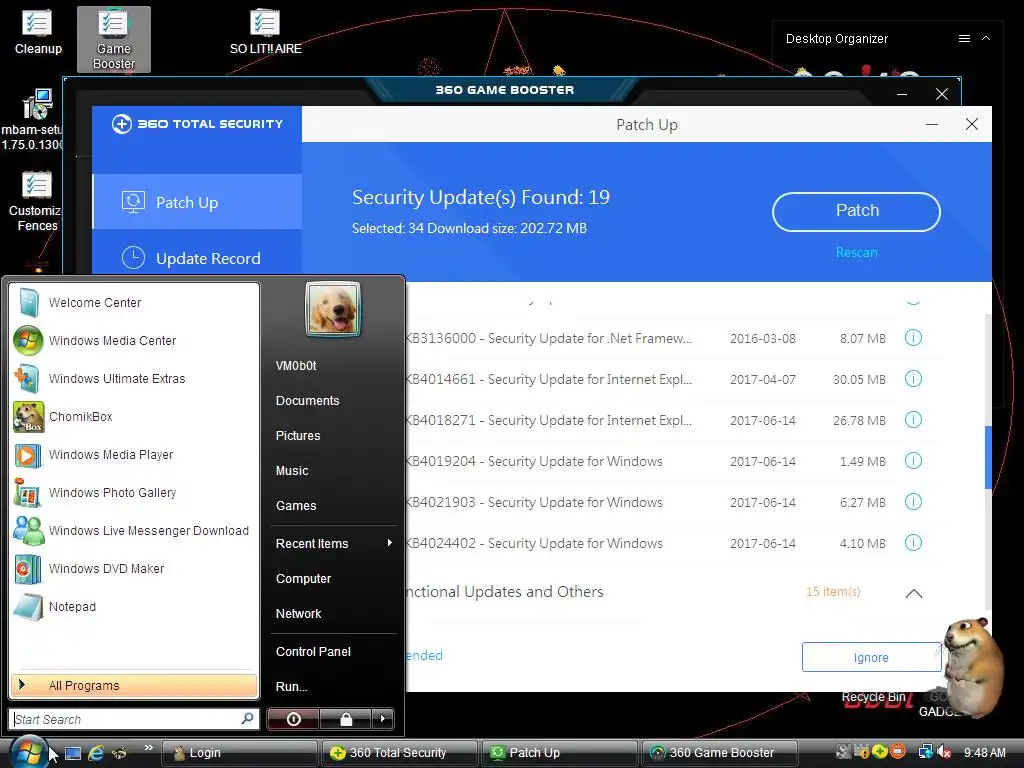Open Windows Ultimate Extras
The height and width of the screenshot is (768, 1024).
click(134, 379)
